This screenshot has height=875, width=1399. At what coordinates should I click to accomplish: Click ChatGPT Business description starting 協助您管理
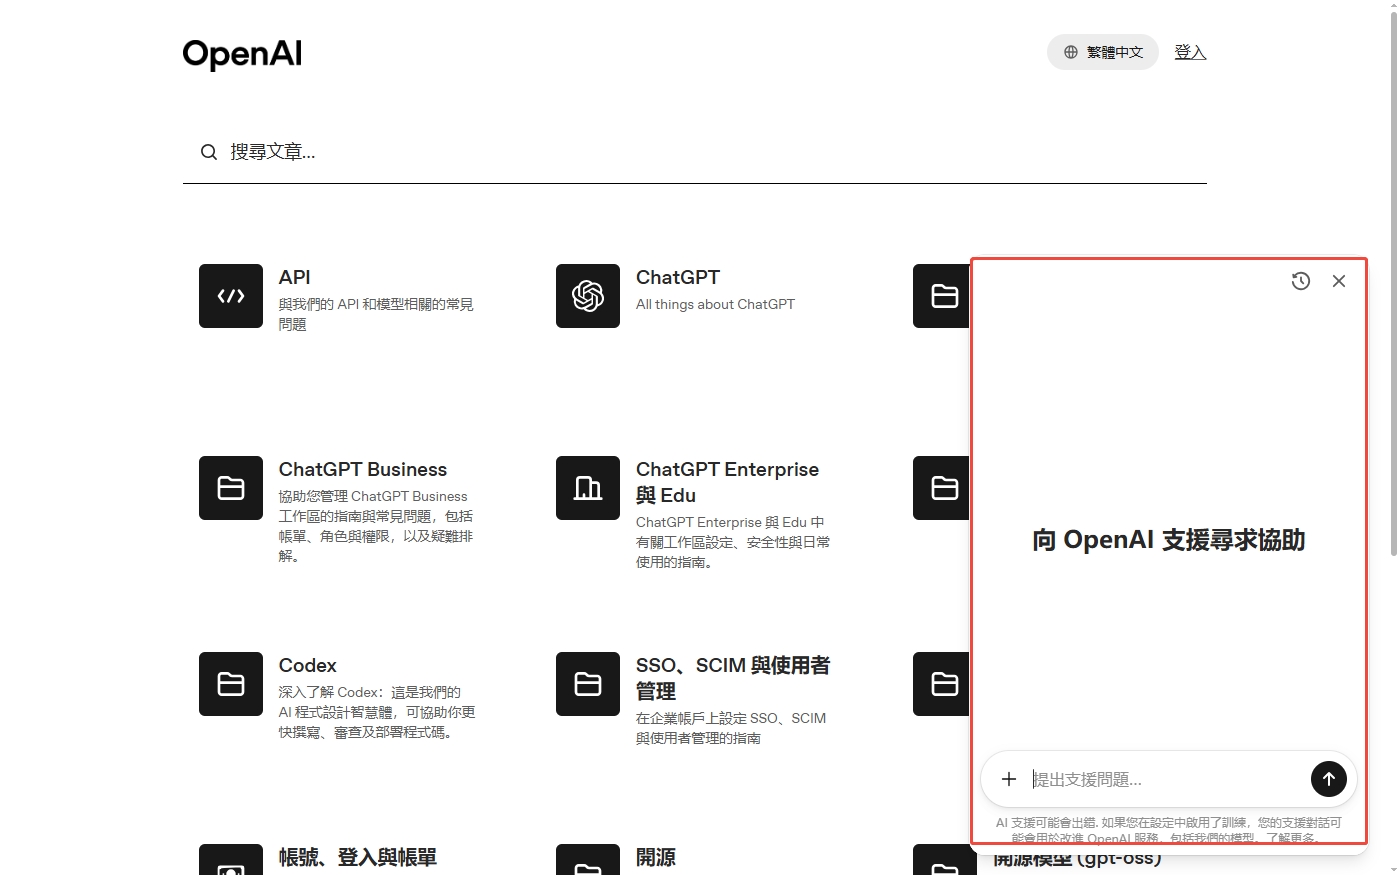coord(376,526)
